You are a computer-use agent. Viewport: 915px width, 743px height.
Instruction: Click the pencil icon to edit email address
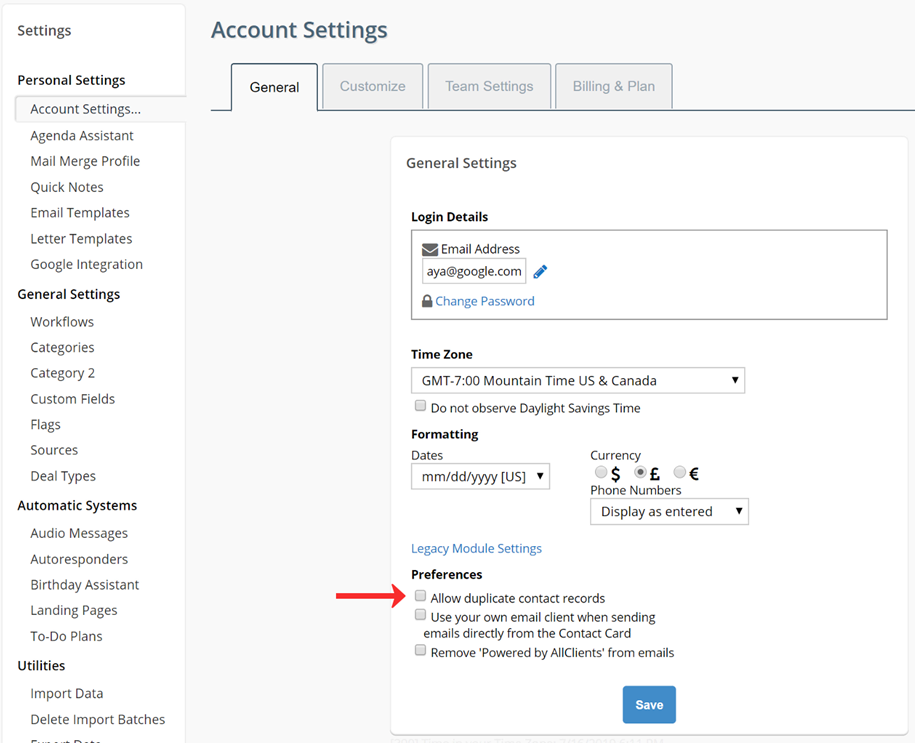tap(539, 270)
